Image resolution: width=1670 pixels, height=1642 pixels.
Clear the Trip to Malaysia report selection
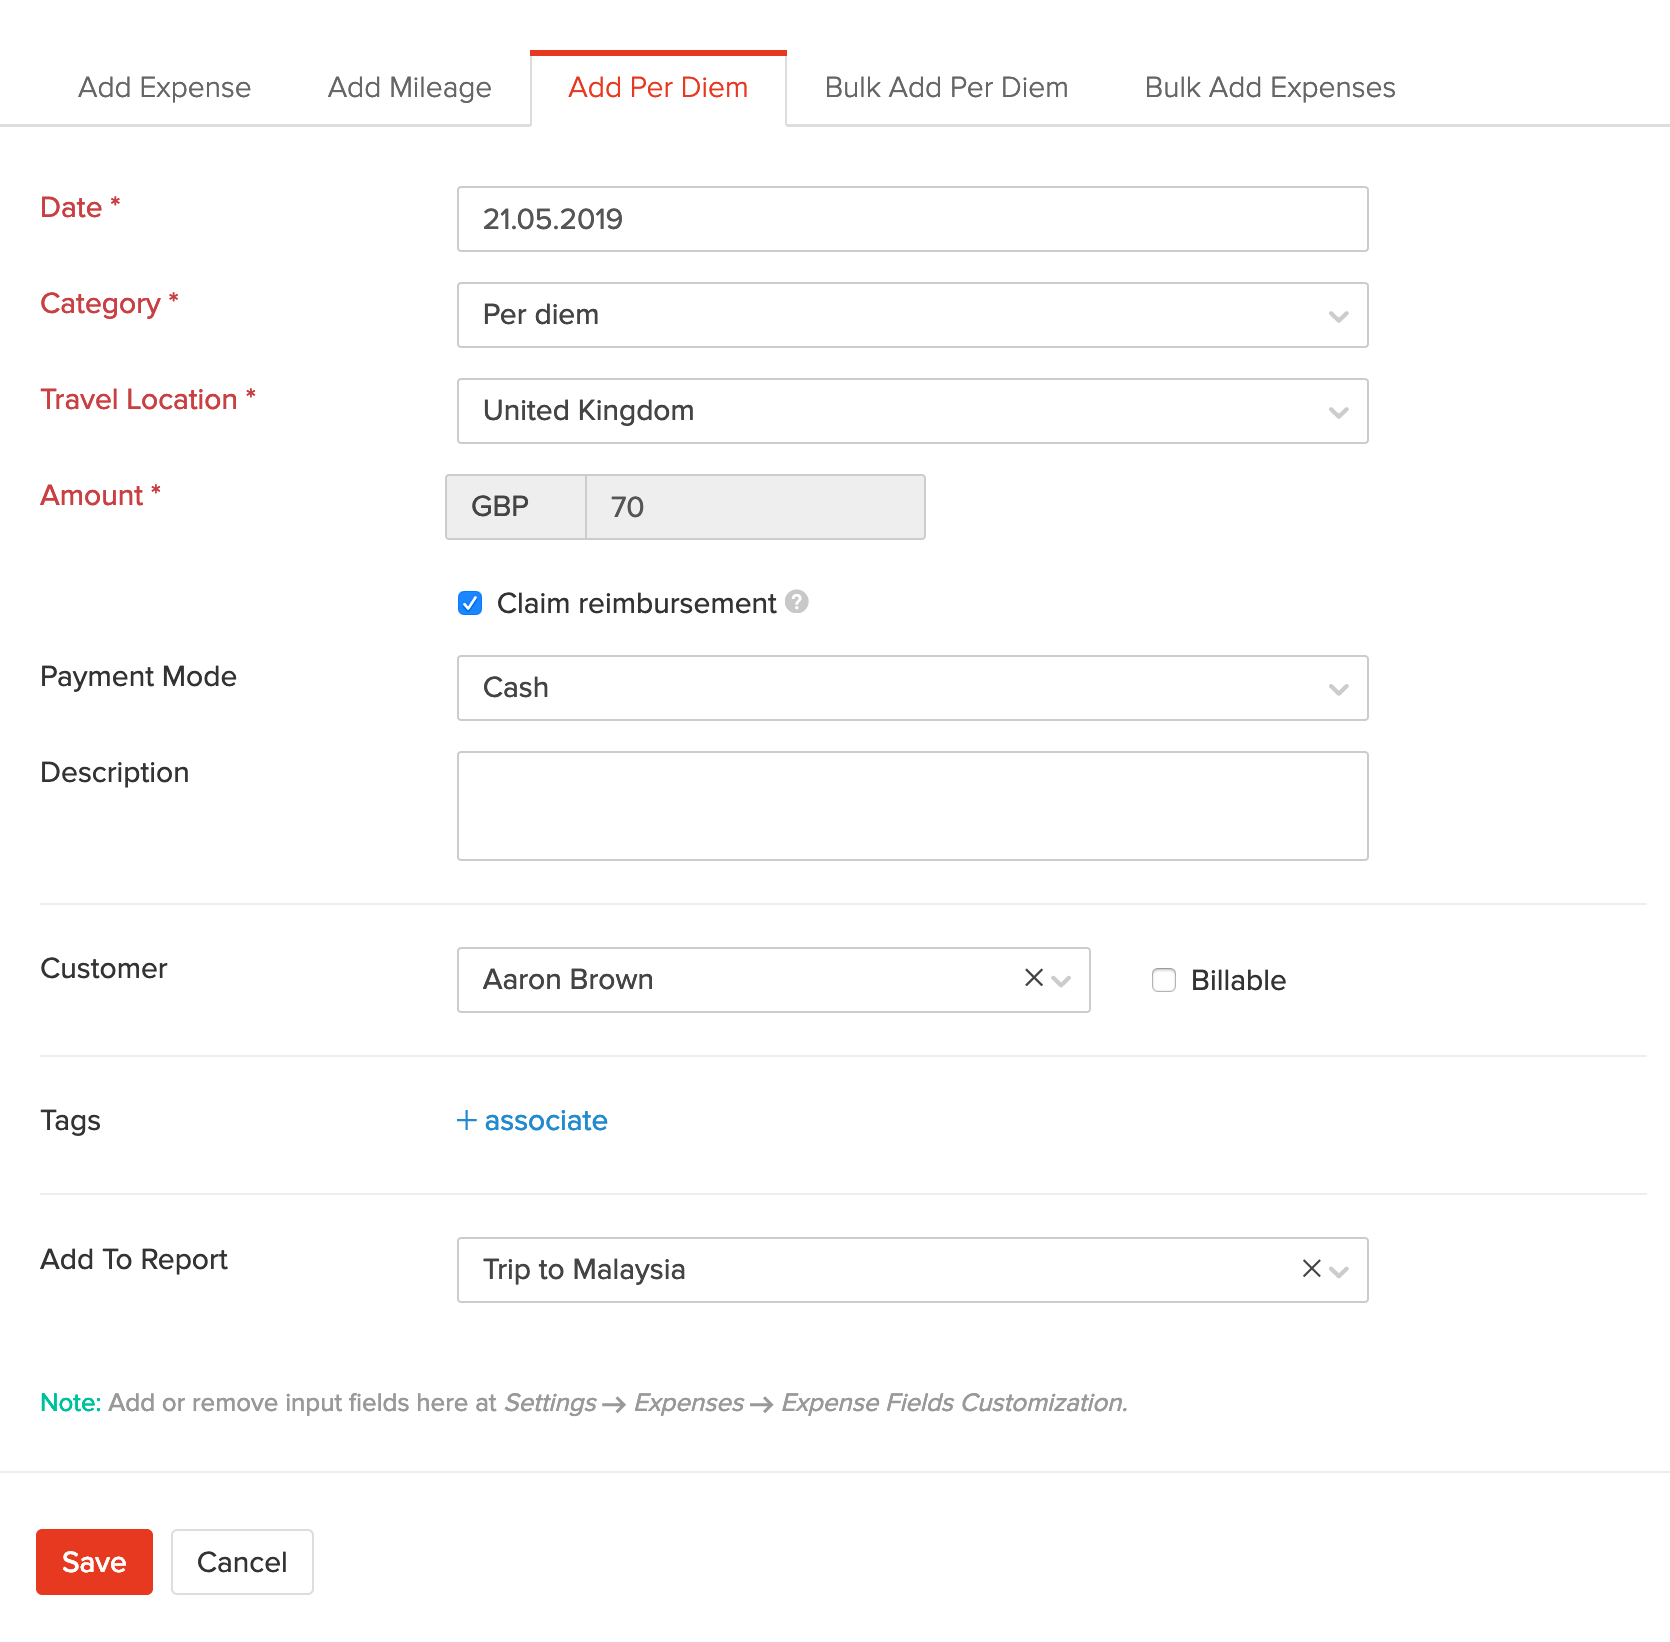[1311, 1269]
